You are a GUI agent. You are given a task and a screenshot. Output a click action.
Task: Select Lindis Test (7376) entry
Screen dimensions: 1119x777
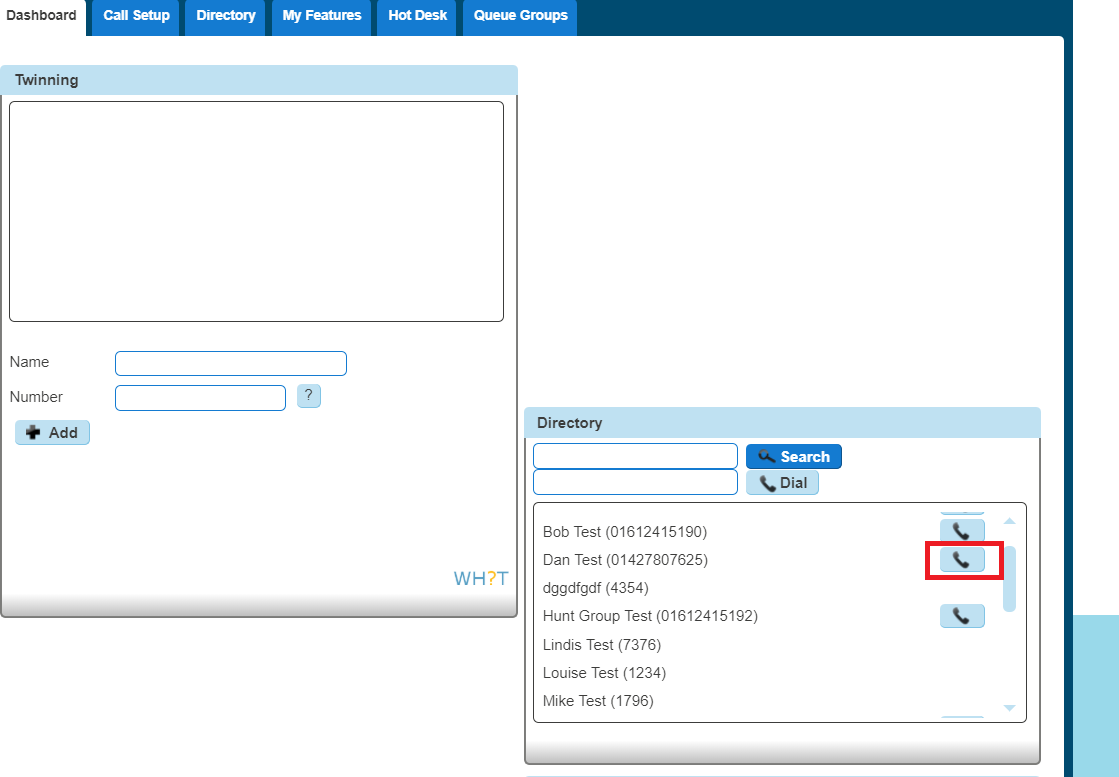pos(602,645)
